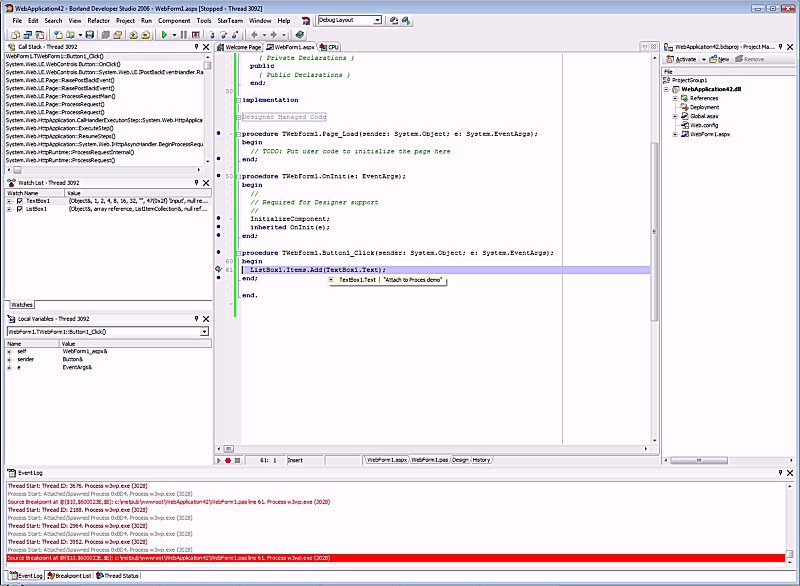Image resolution: width=800 pixels, height=586 pixels.
Task: Switch to the Design bottom tab
Action: pos(460,460)
